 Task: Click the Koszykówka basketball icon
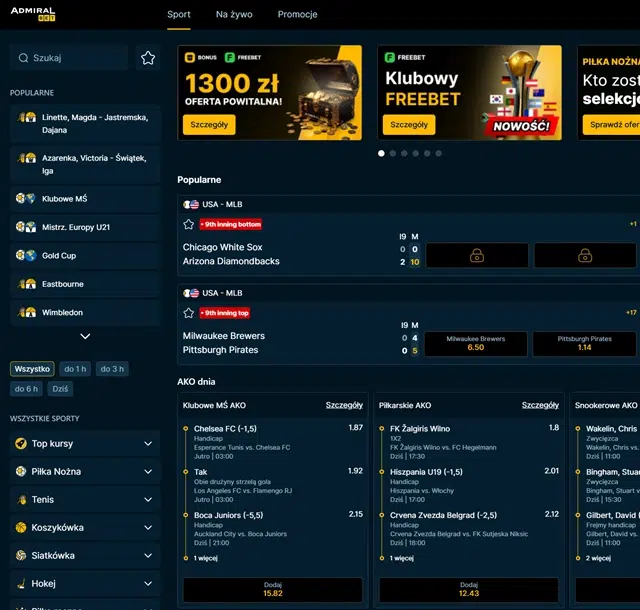click(x=21, y=528)
